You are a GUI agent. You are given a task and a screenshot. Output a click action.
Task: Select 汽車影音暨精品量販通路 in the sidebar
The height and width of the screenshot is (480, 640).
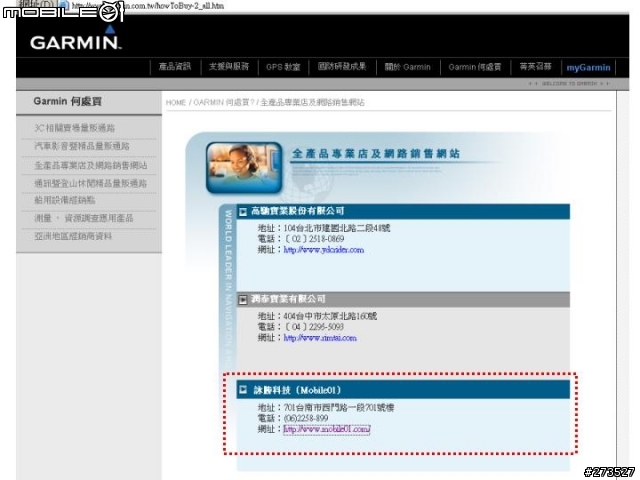pos(82,146)
